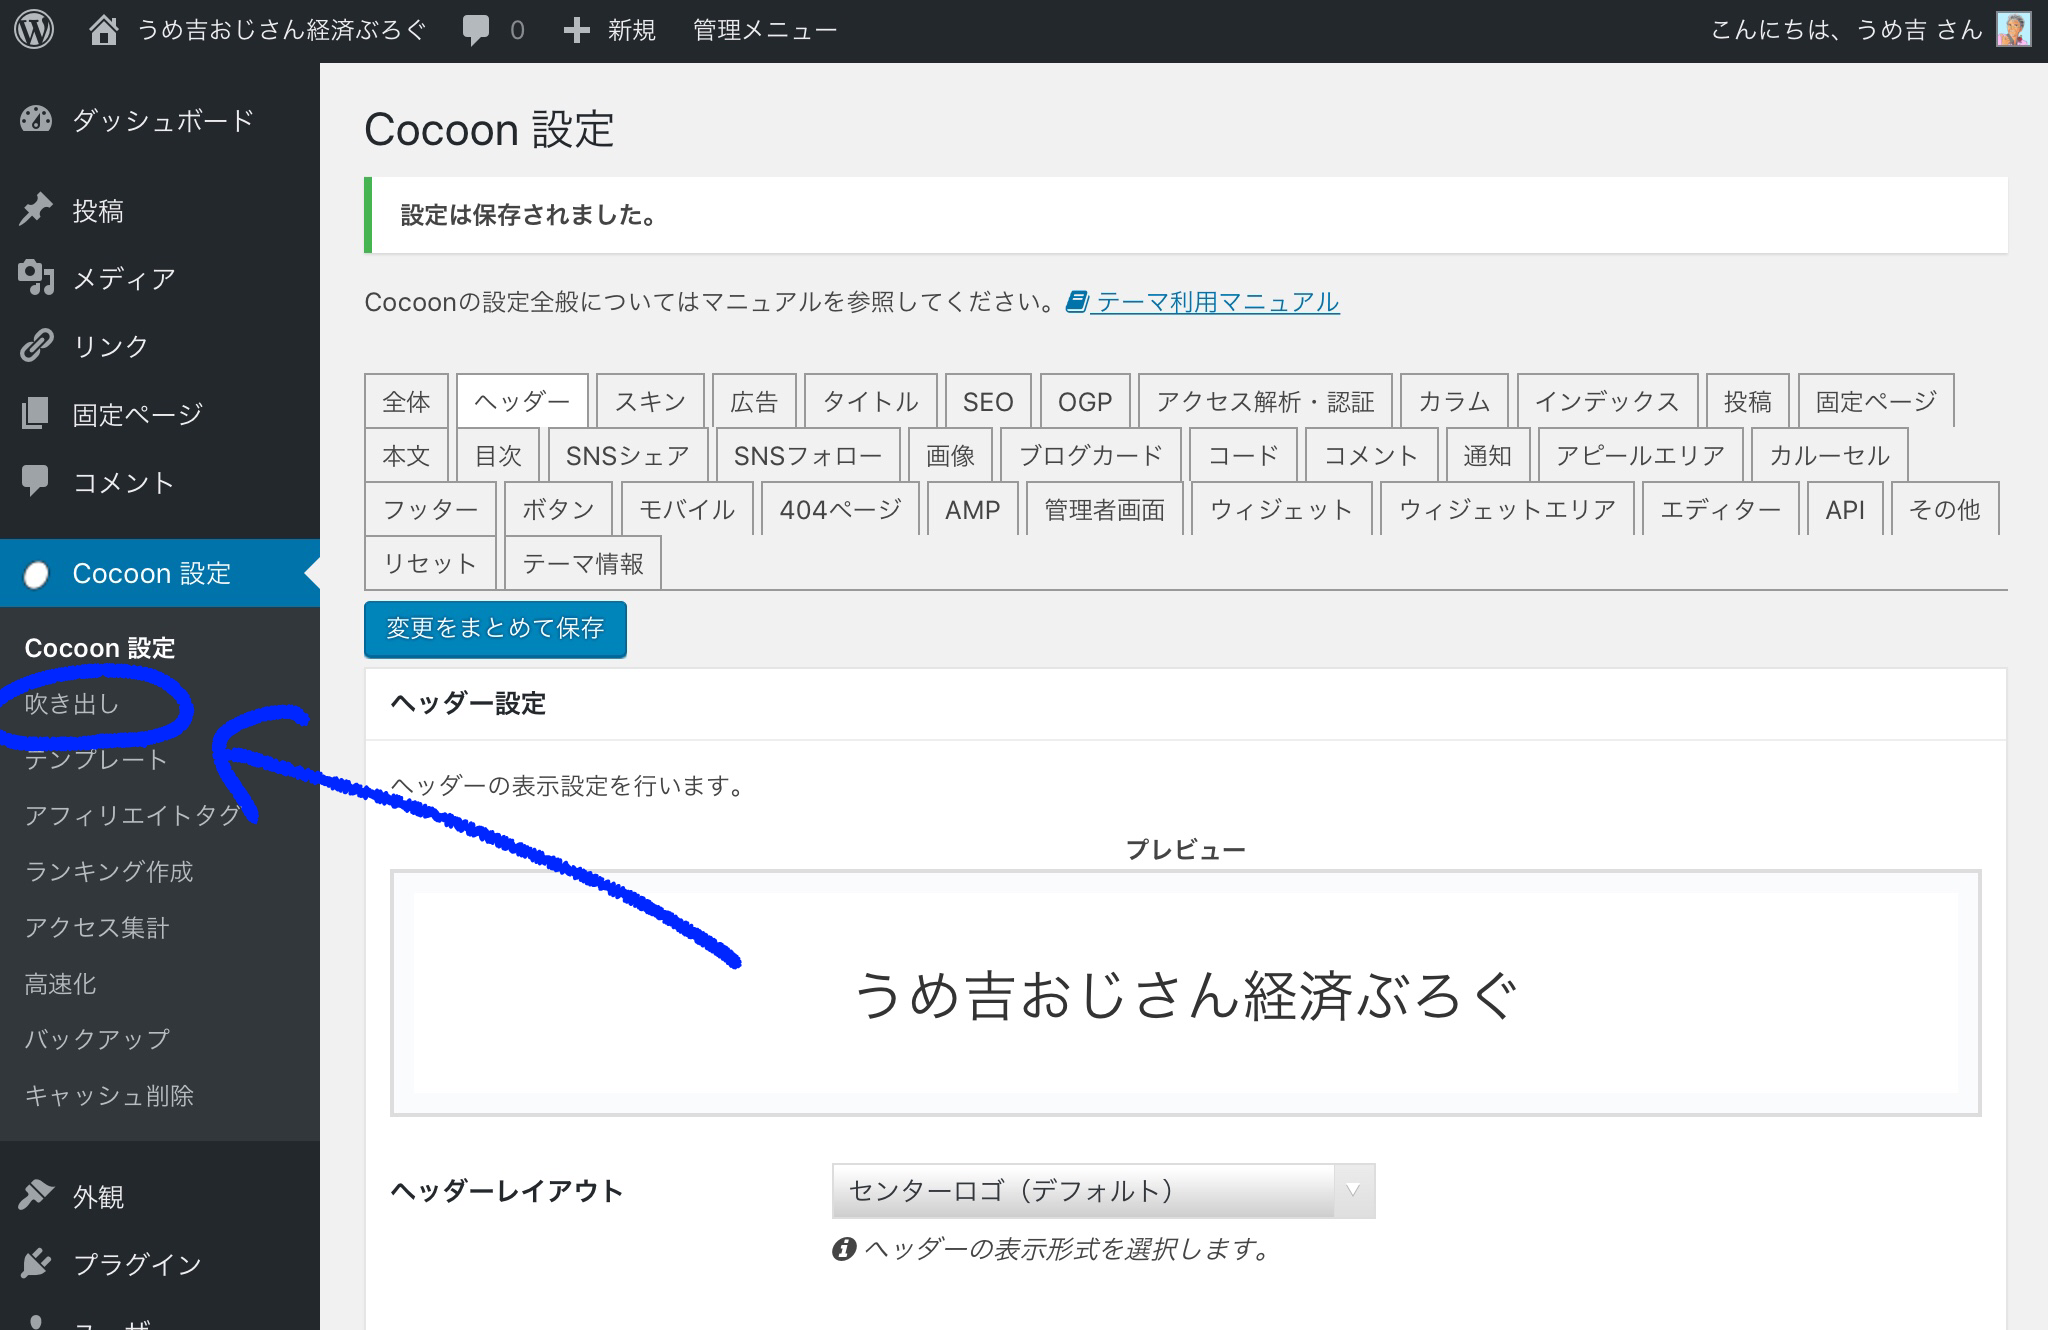The width and height of the screenshot is (2048, 1330).
Task: Open 管理メニュー in admin bar
Action: [x=765, y=30]
